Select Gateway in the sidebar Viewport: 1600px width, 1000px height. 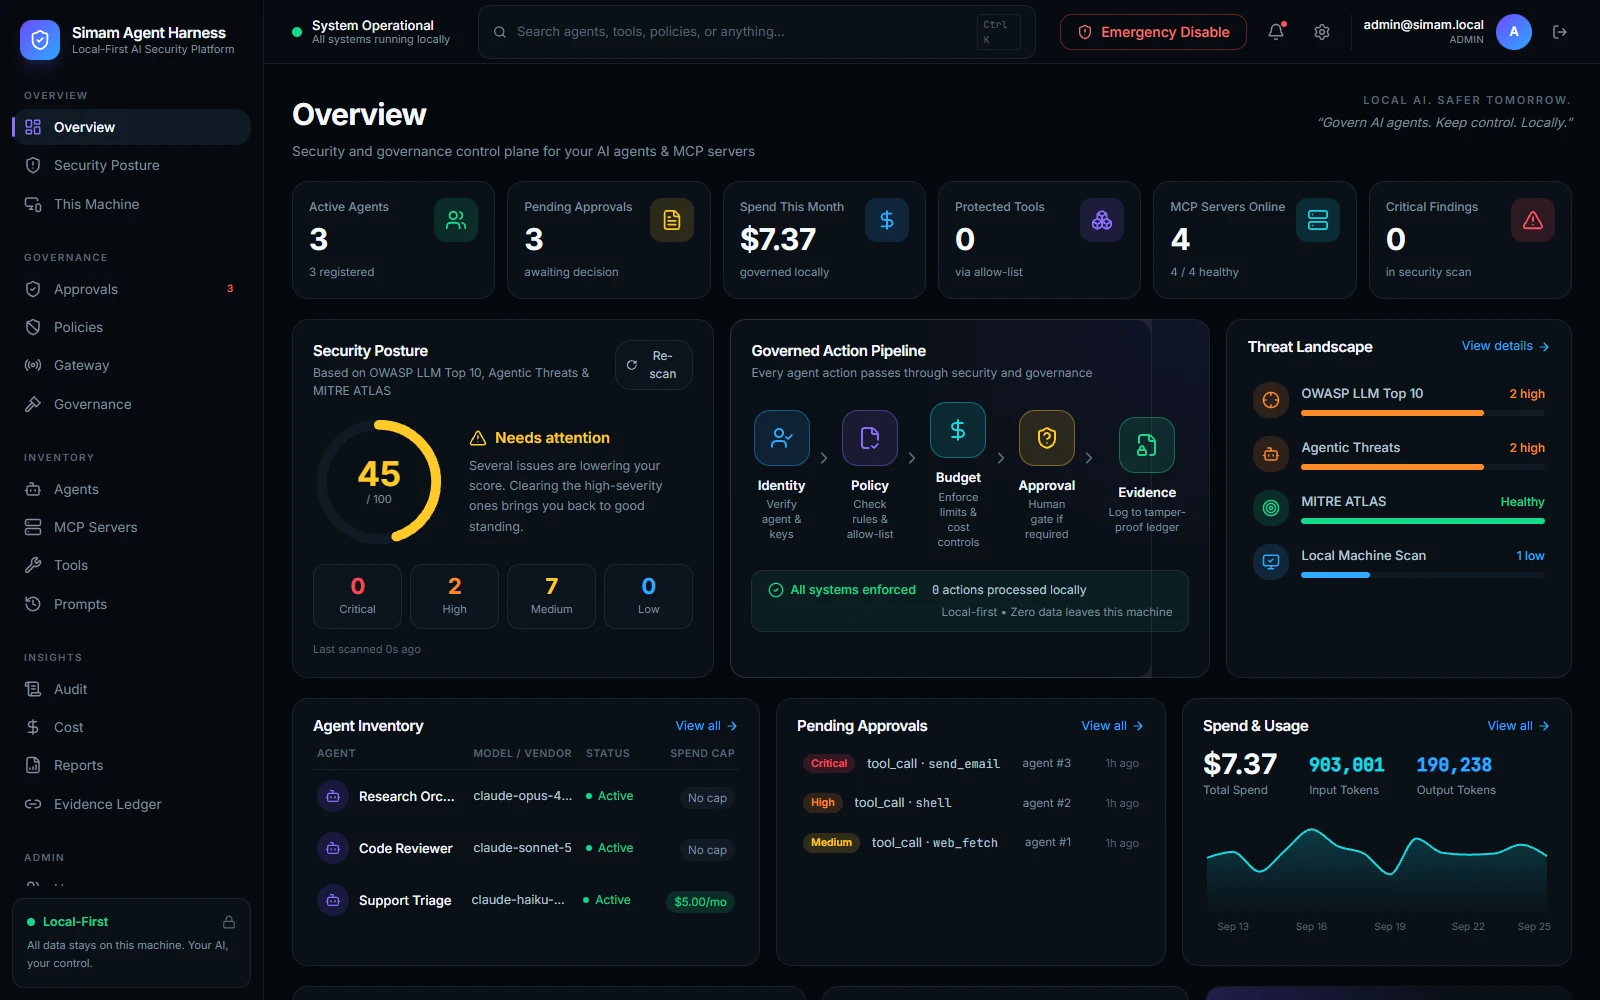point(131,365)
